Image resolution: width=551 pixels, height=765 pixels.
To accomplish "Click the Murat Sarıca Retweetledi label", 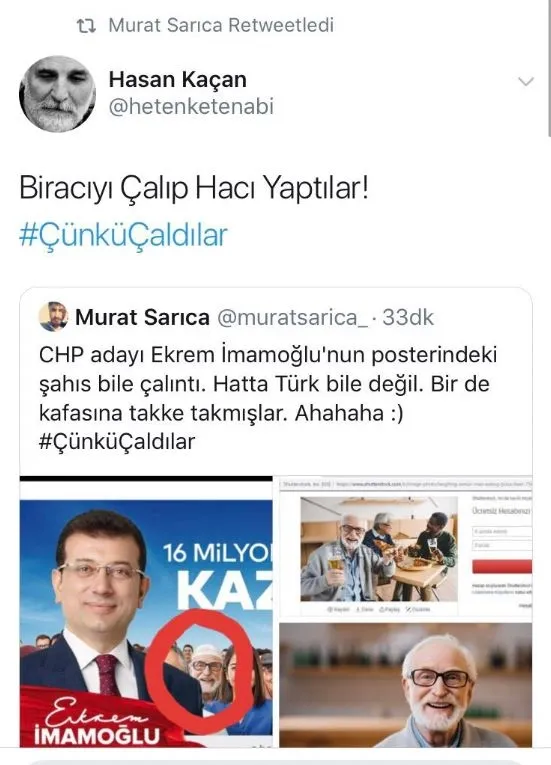I will [221, 25].
